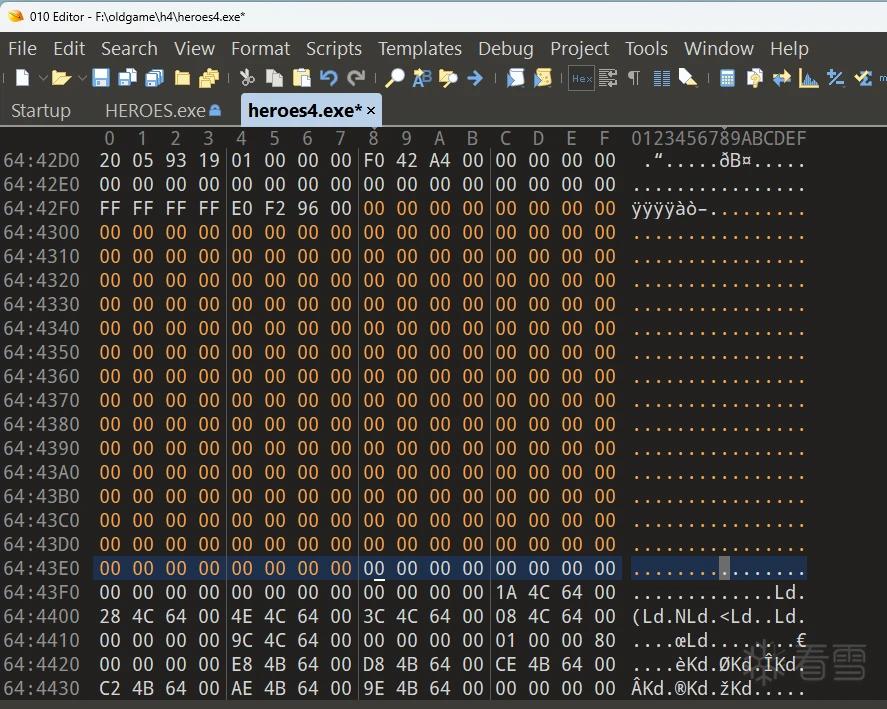Select byte C2 in row 64:4430
The width and height of the screenshot is (887, 709).
coord(110,689)
